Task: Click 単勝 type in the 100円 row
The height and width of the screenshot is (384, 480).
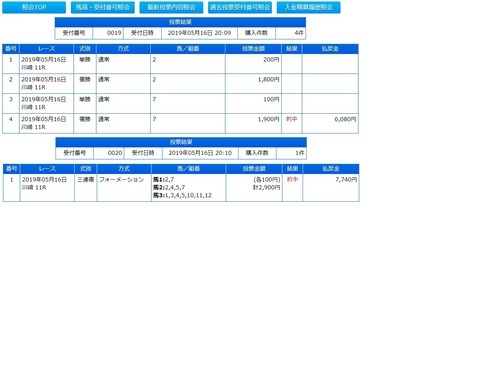Action: 85,99
